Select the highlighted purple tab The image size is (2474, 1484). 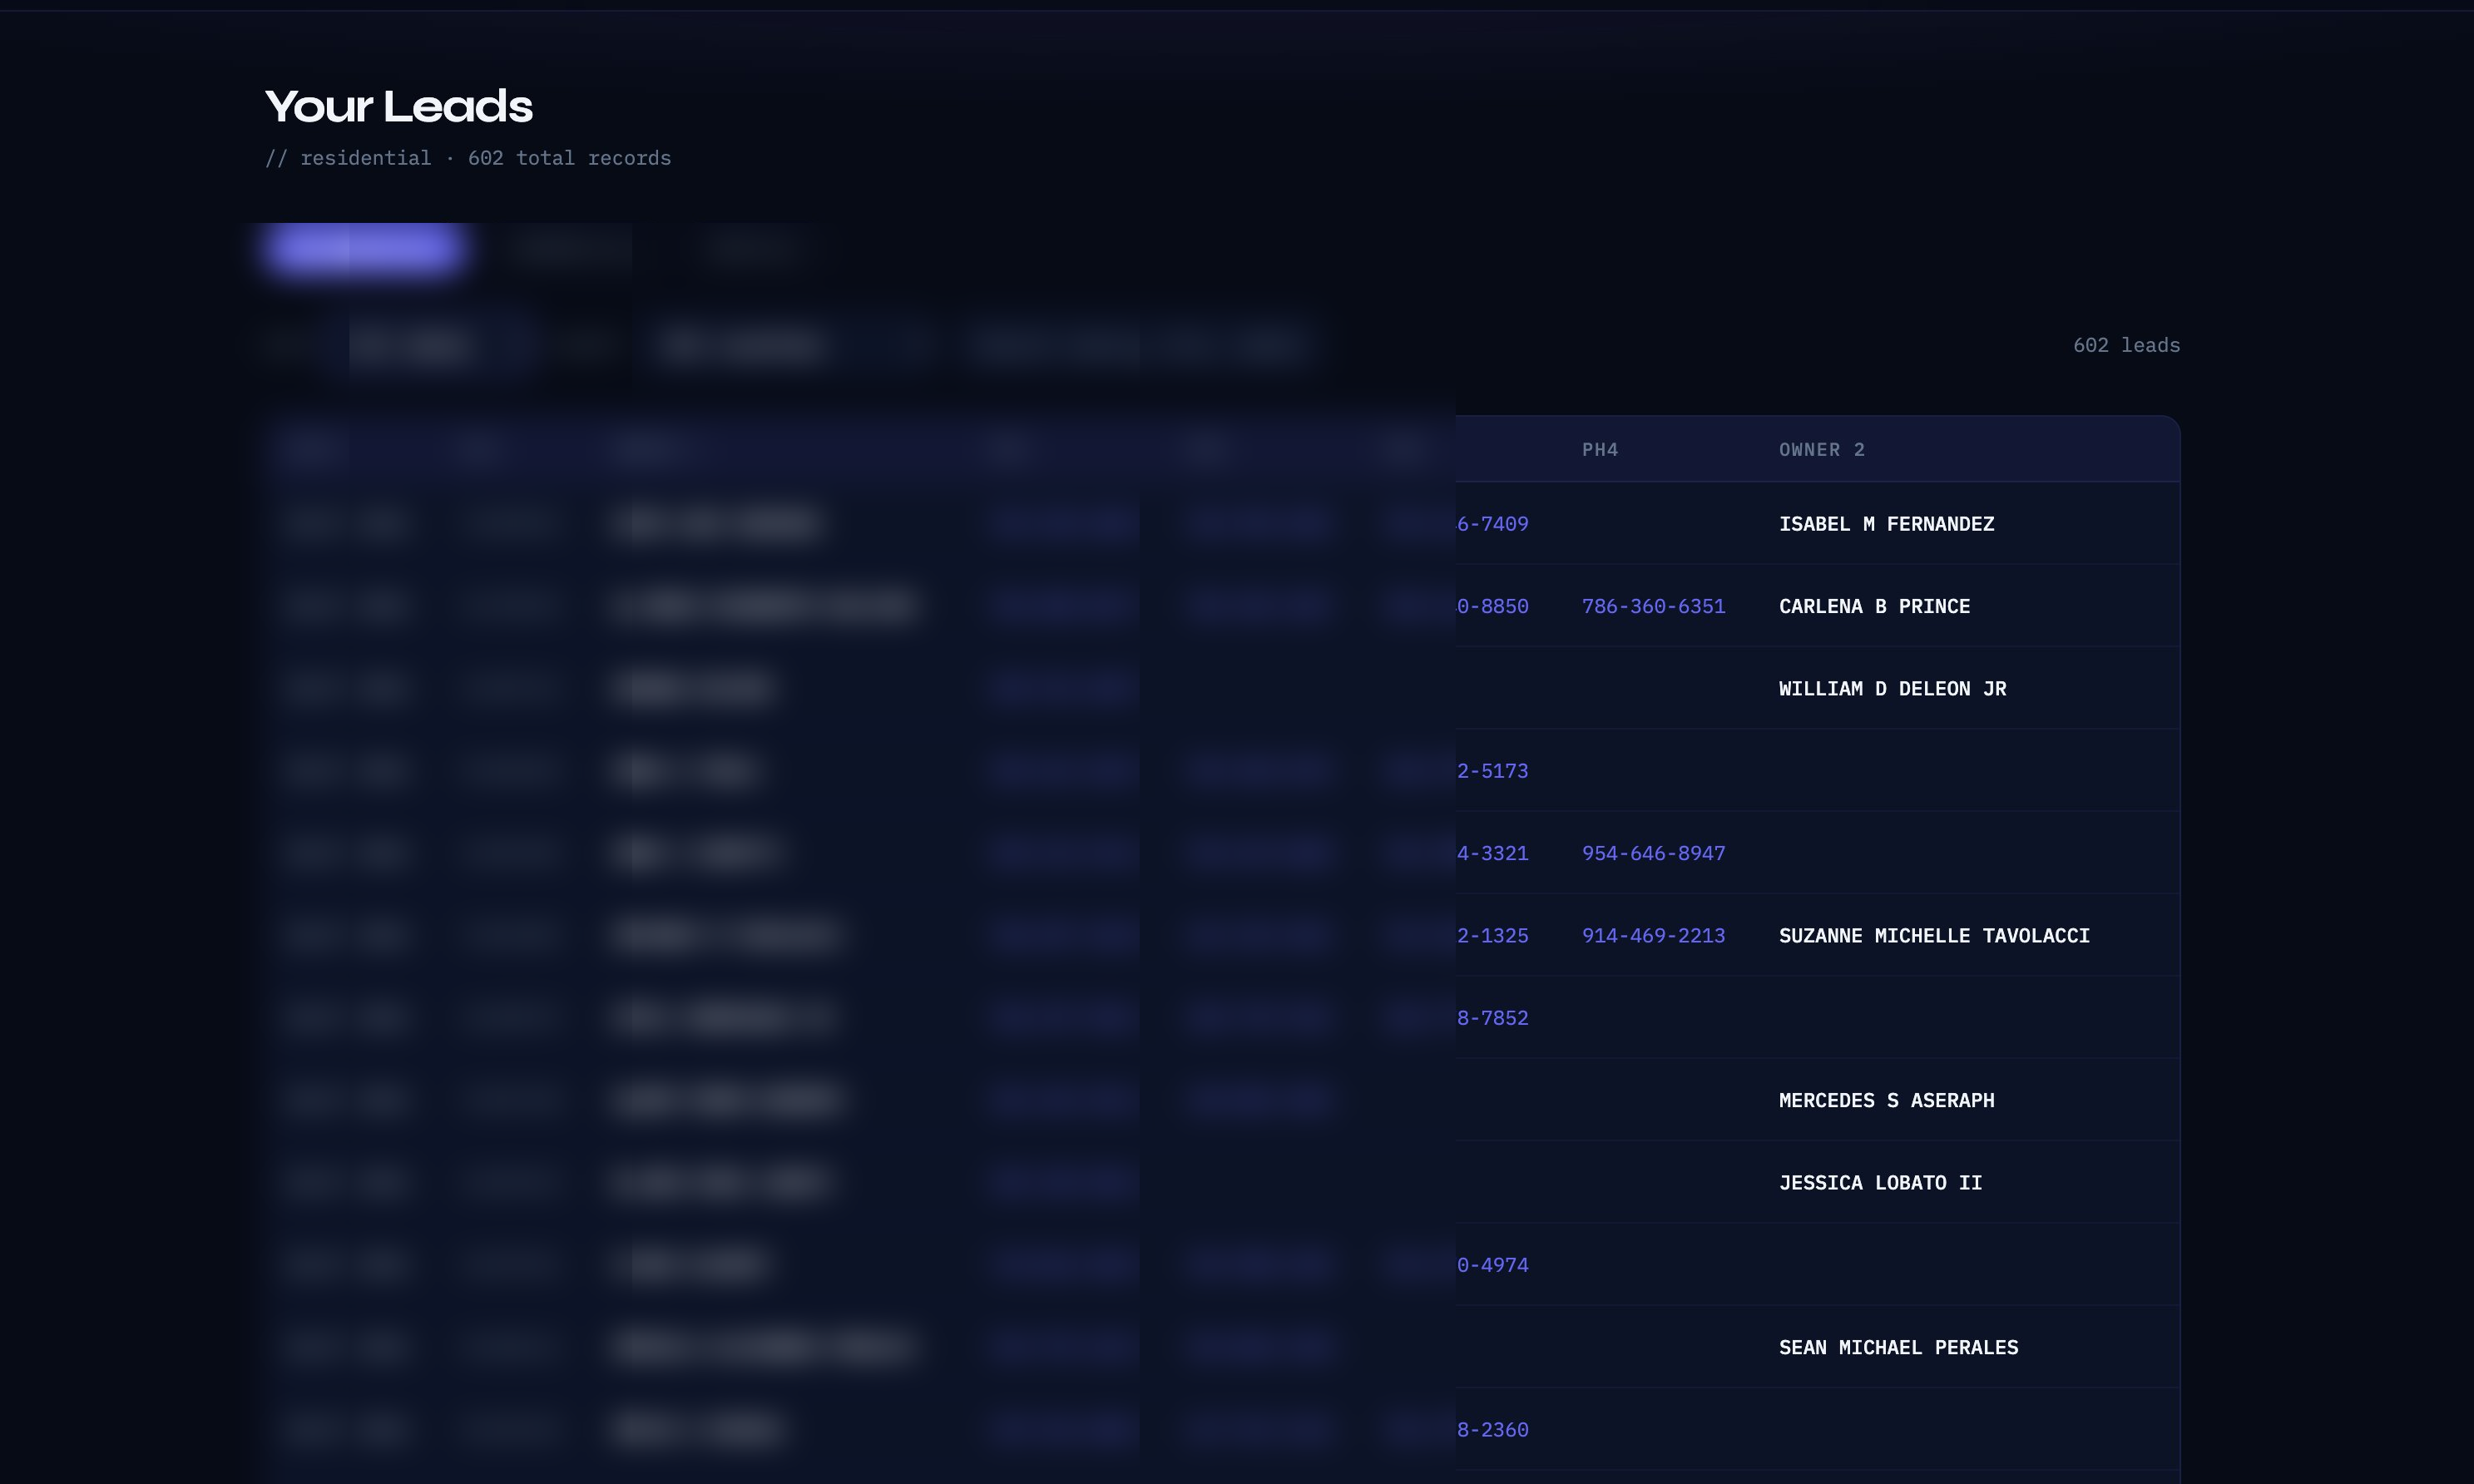pos(362,250)
